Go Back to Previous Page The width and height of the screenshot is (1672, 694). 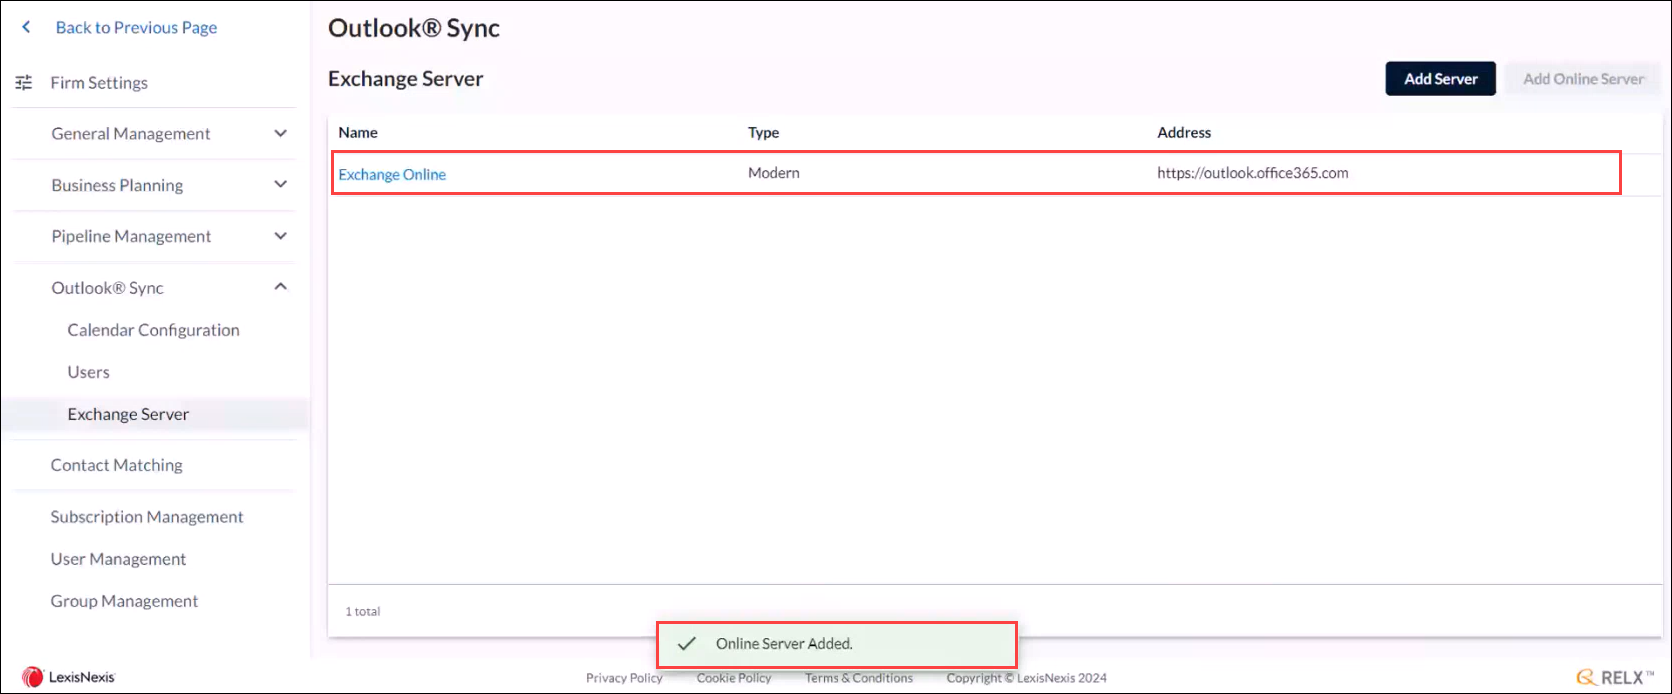click(136, 28)
